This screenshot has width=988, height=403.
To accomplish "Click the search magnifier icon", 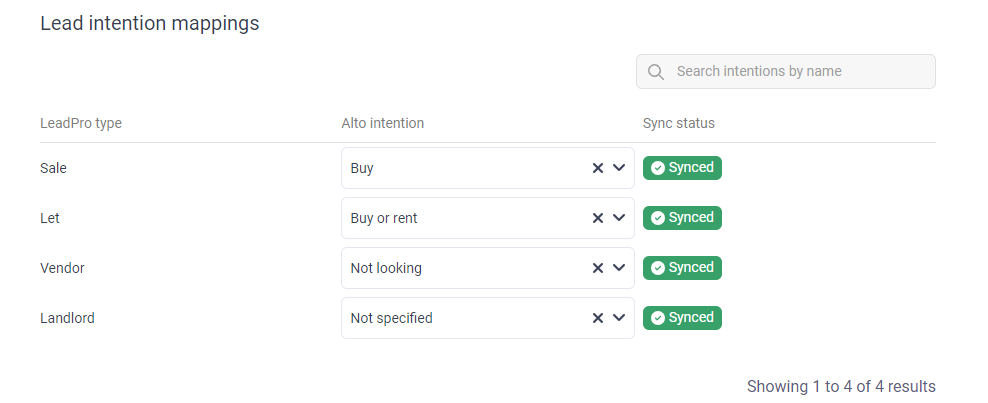I will 656,72.
